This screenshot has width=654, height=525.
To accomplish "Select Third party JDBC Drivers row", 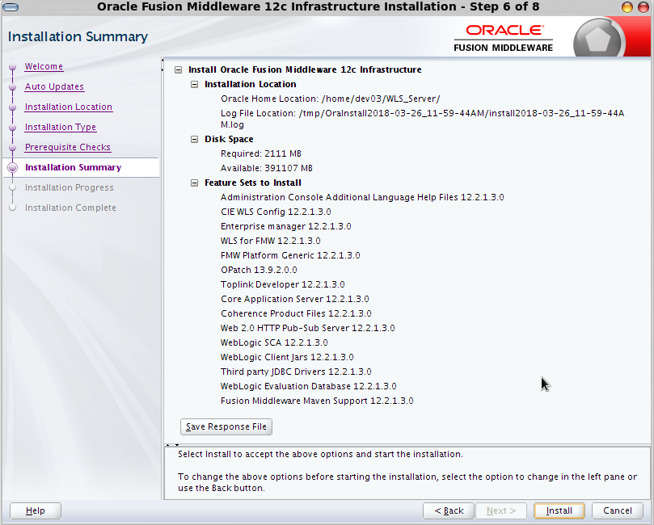I will coord(296,372).
